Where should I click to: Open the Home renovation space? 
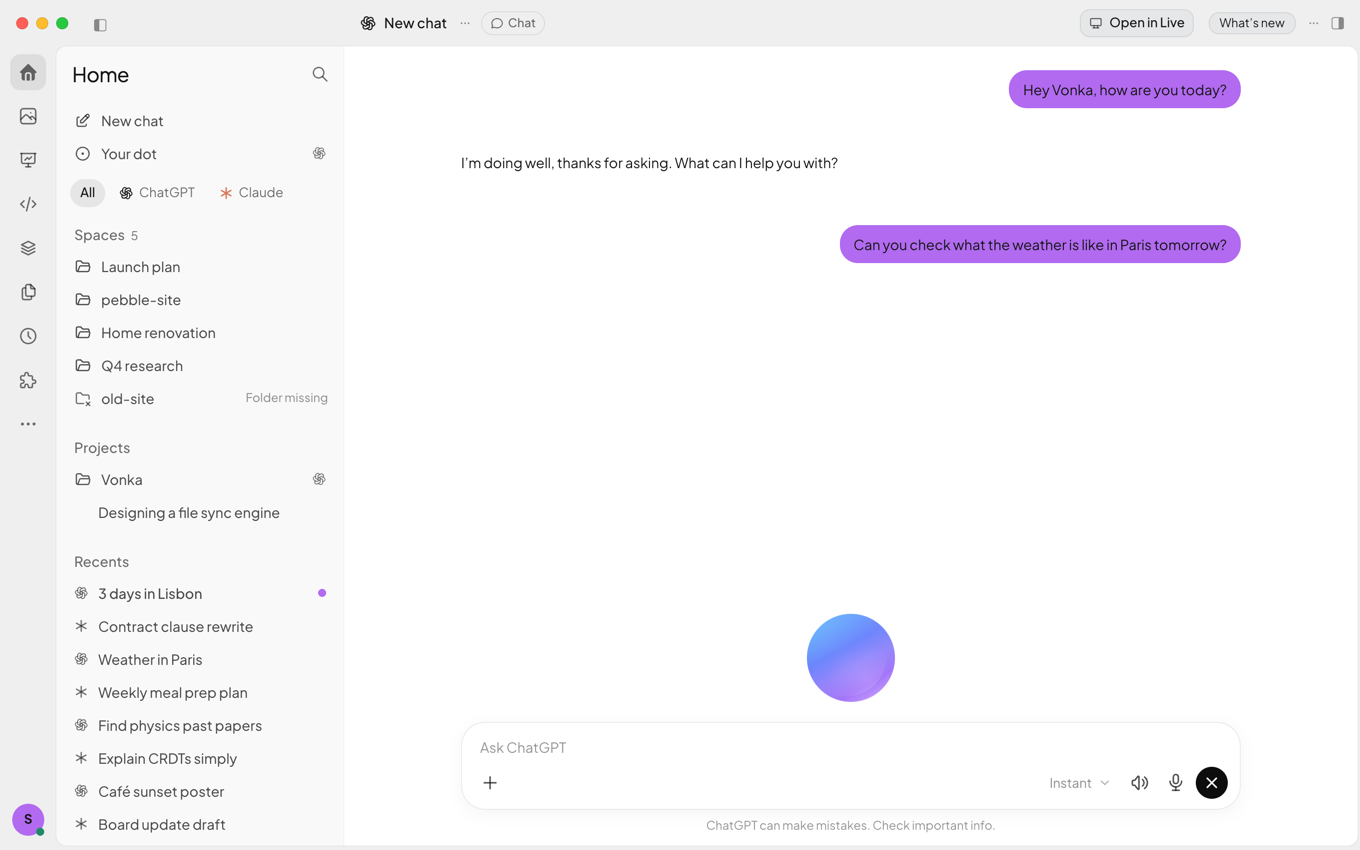[x=200, y=333]
